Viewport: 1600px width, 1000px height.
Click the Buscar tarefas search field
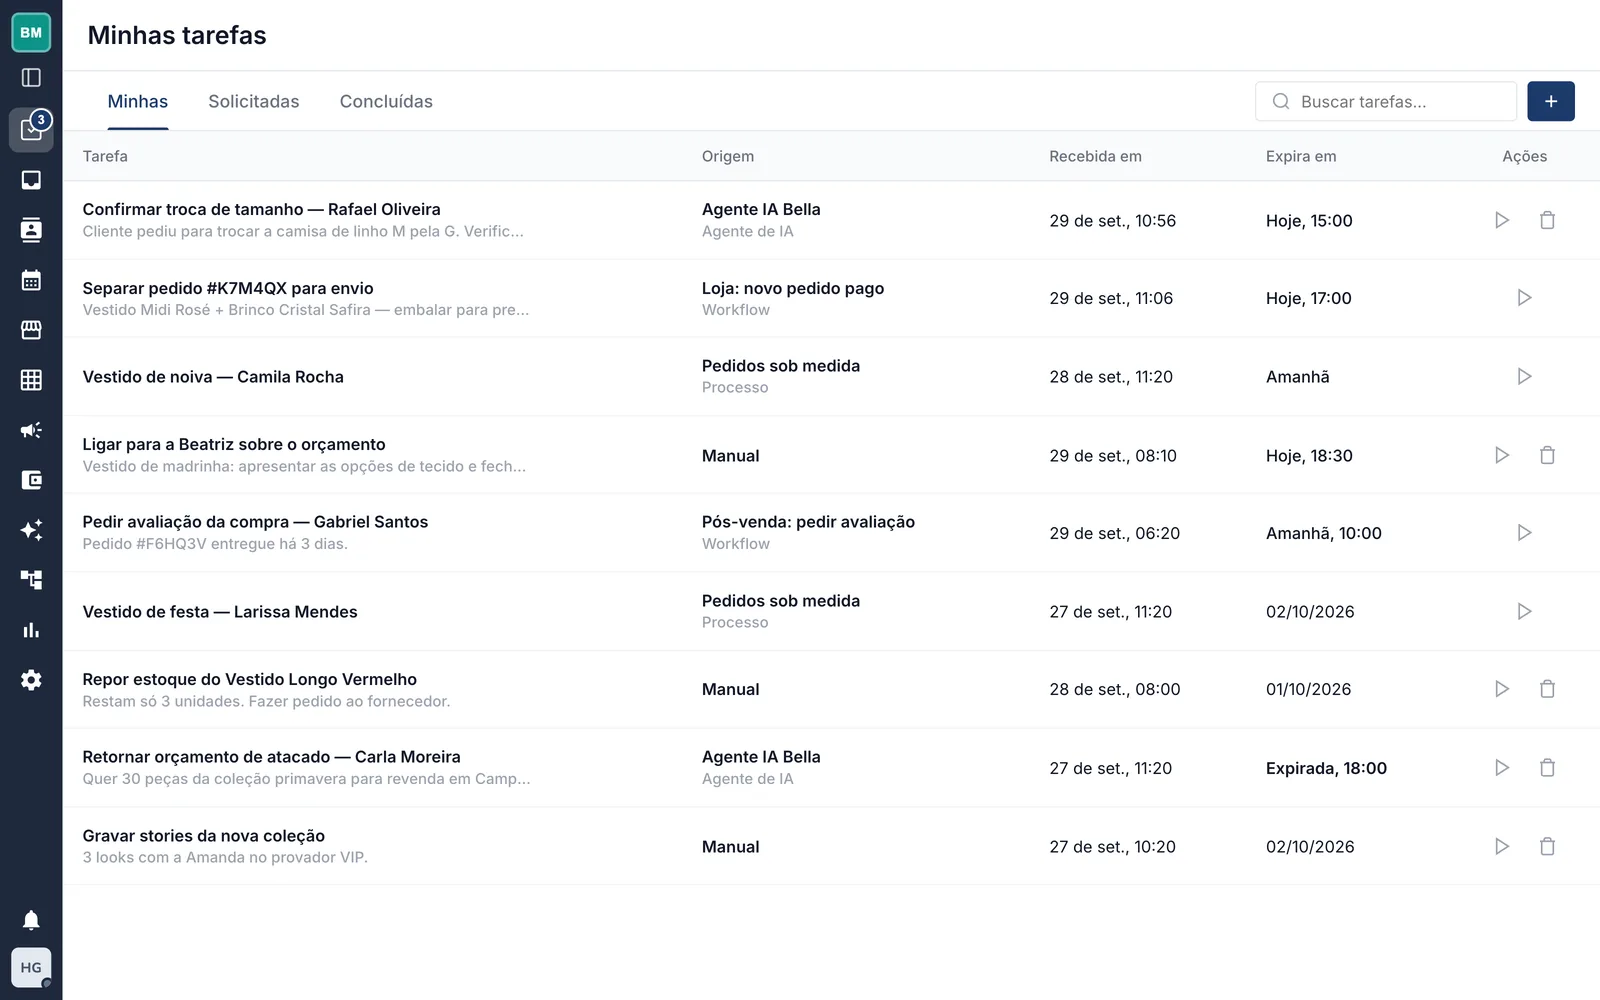(x=1386, y=101)
